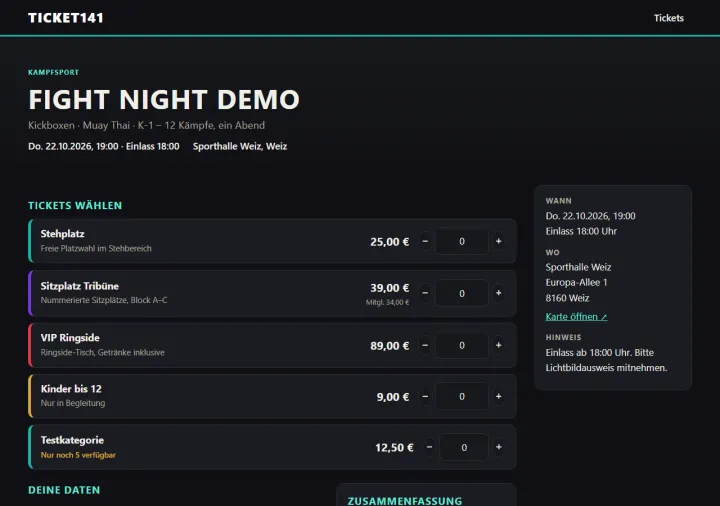Click the 12,50 € price

pyautogui.click(x=394, y=448)
